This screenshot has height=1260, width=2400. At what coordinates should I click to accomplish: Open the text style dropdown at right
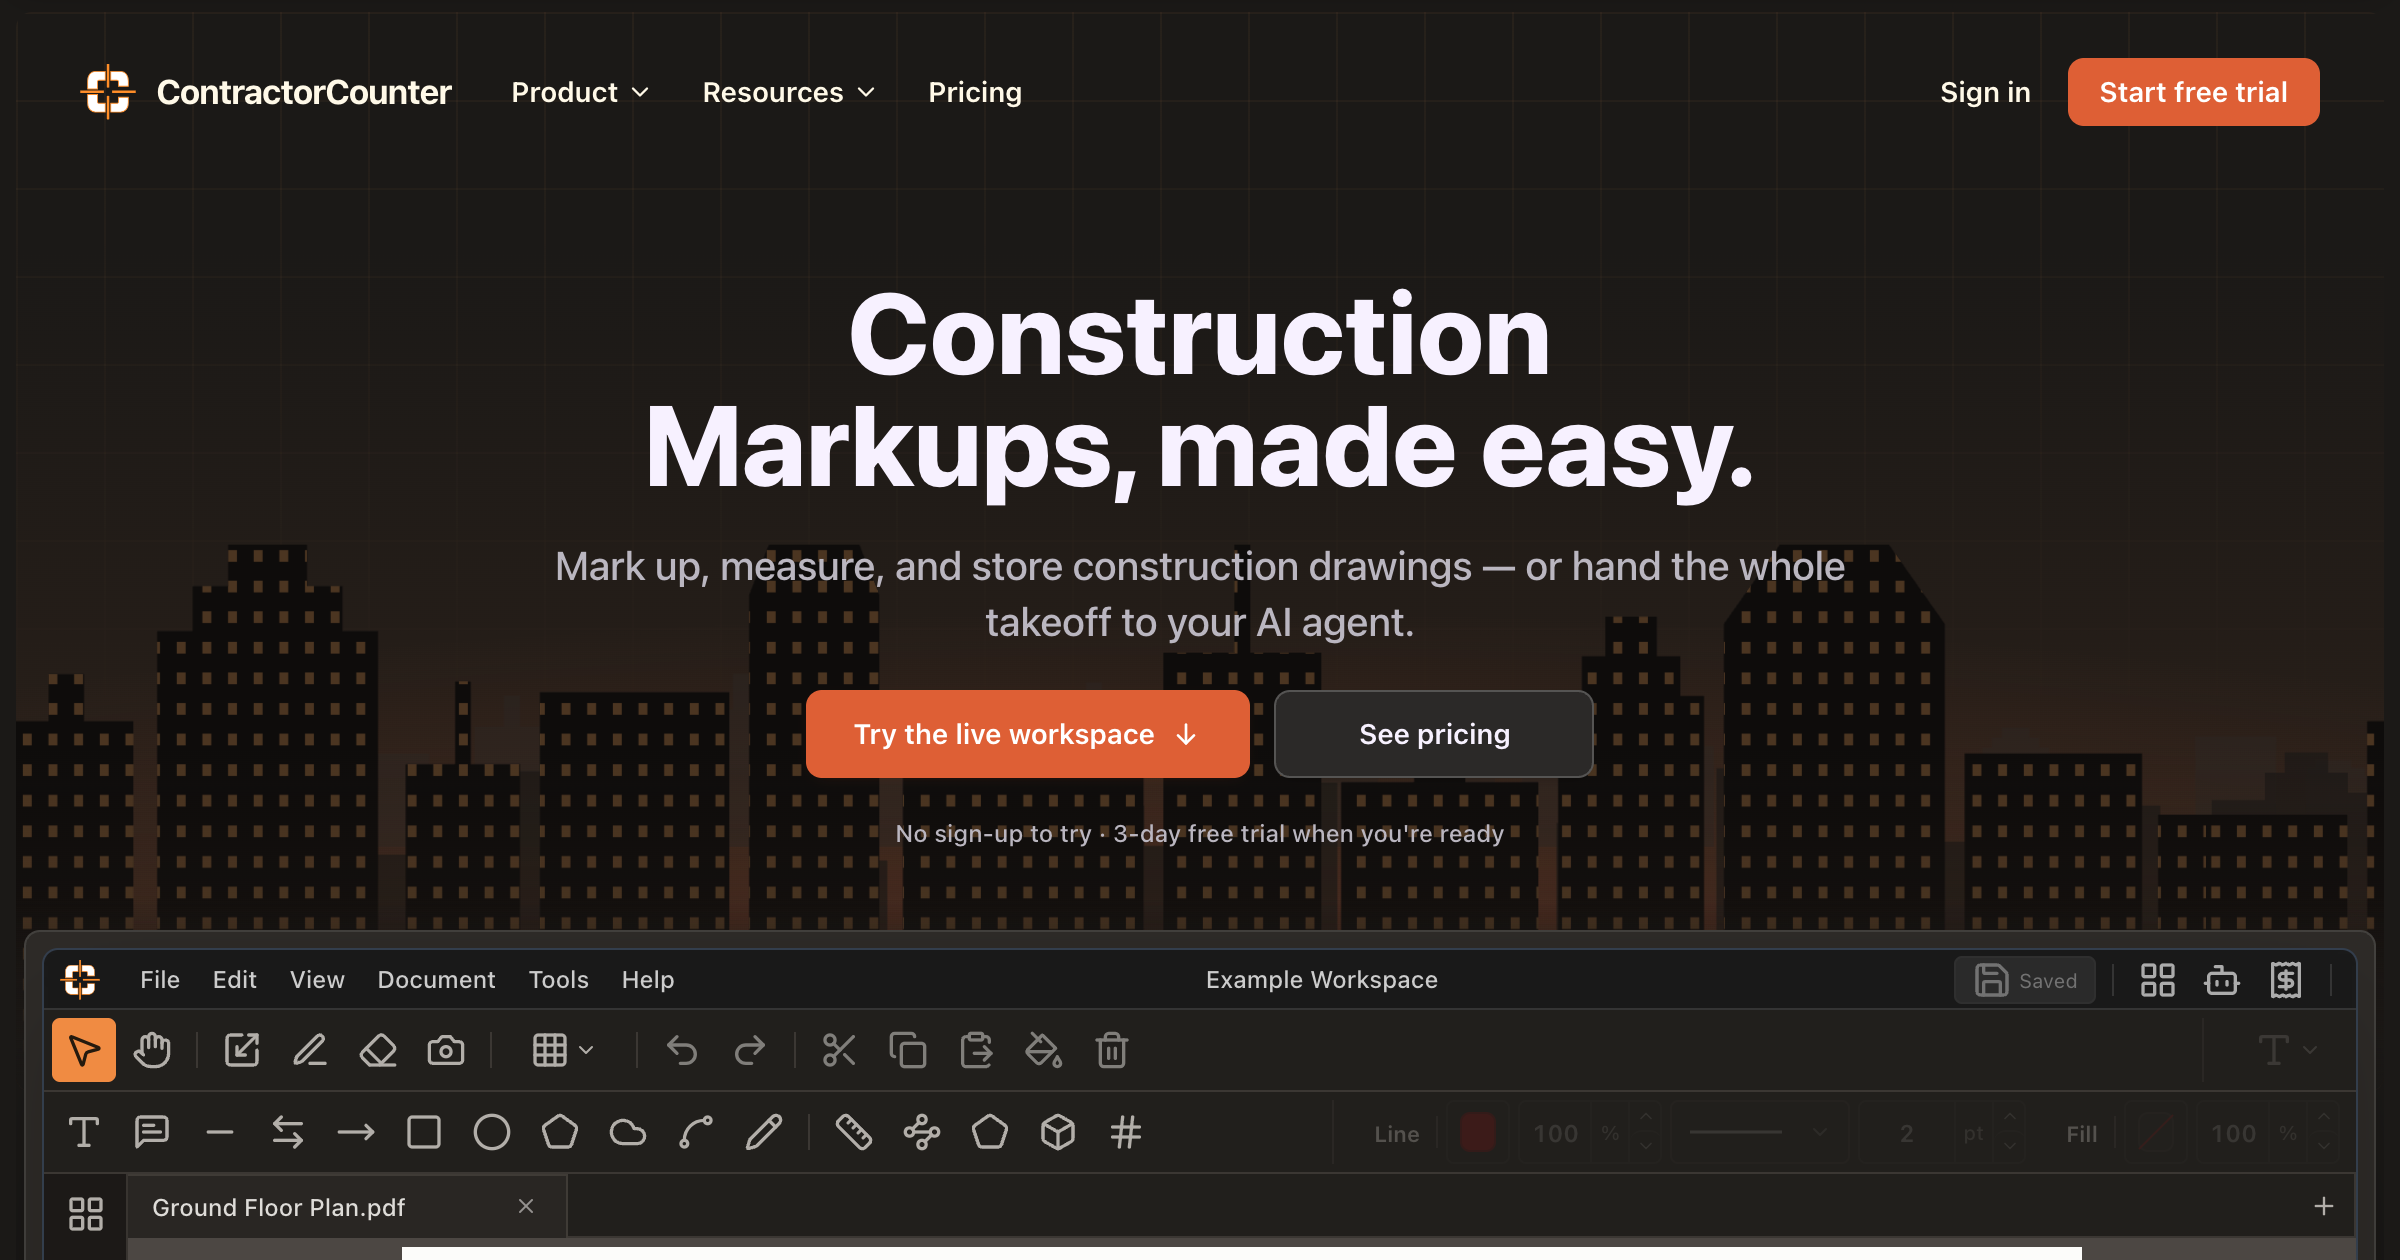coord(2287,1050)
